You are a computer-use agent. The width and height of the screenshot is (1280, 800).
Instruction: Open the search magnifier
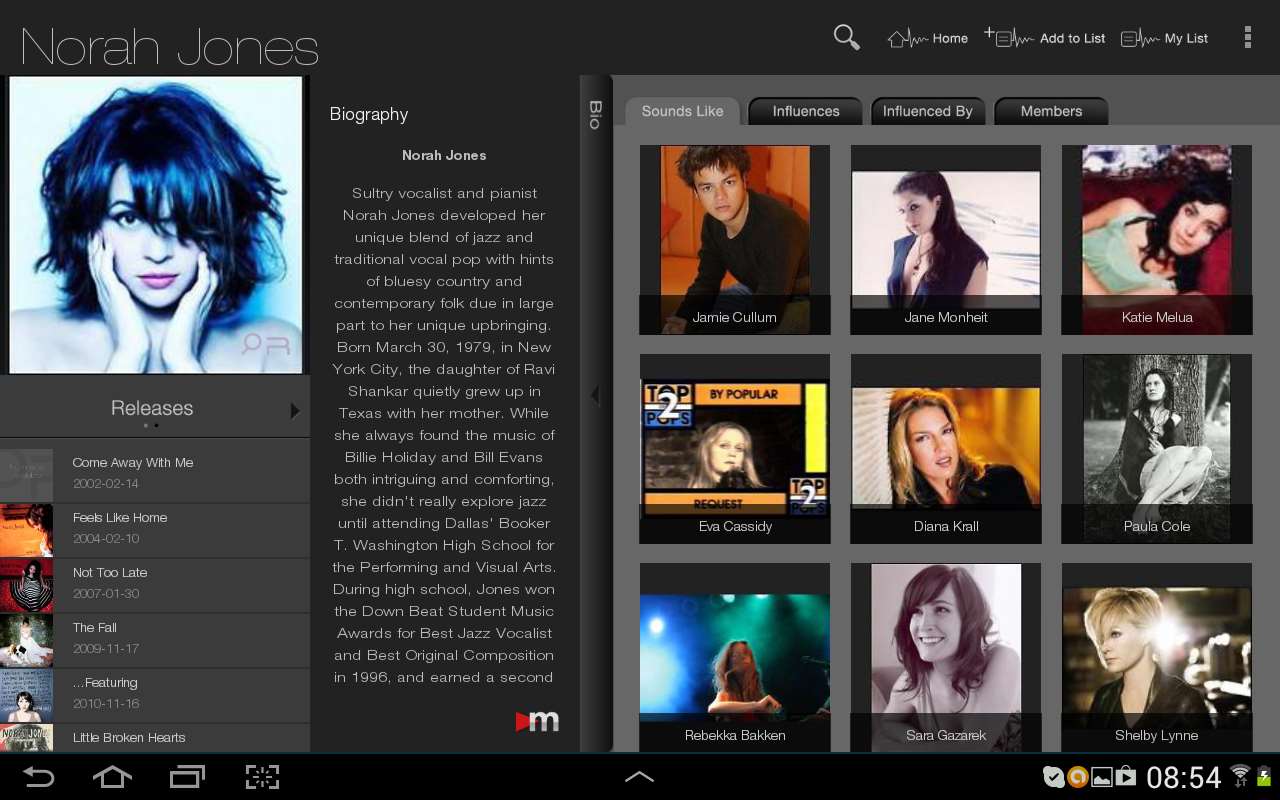(846, 36)
